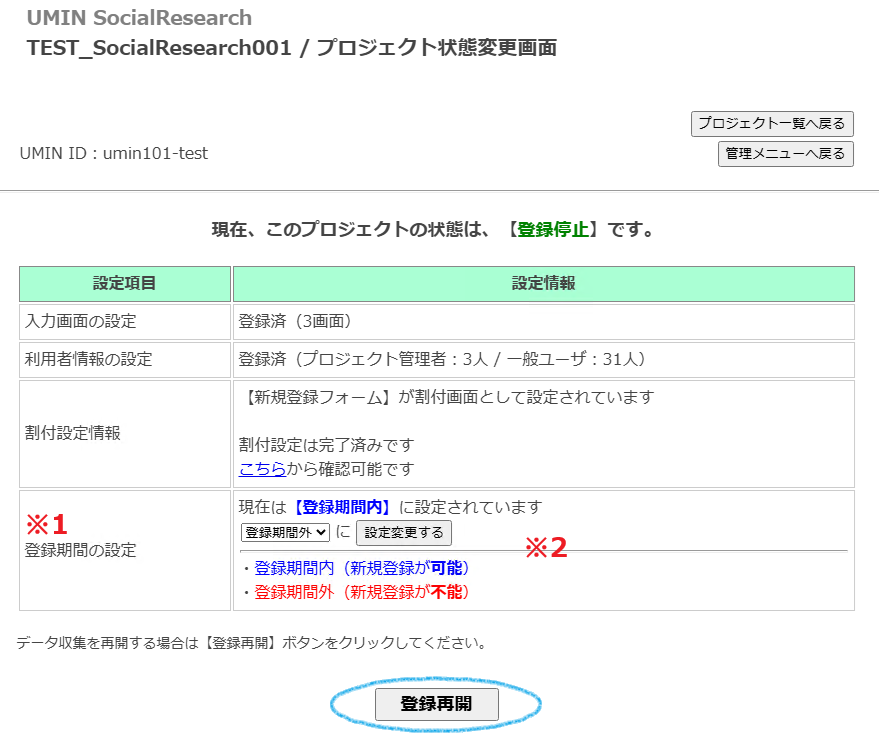Image resolution: width=879 pixels, height=742 pixels.
Task: Click the 登録再開 button
Action: 436,704
